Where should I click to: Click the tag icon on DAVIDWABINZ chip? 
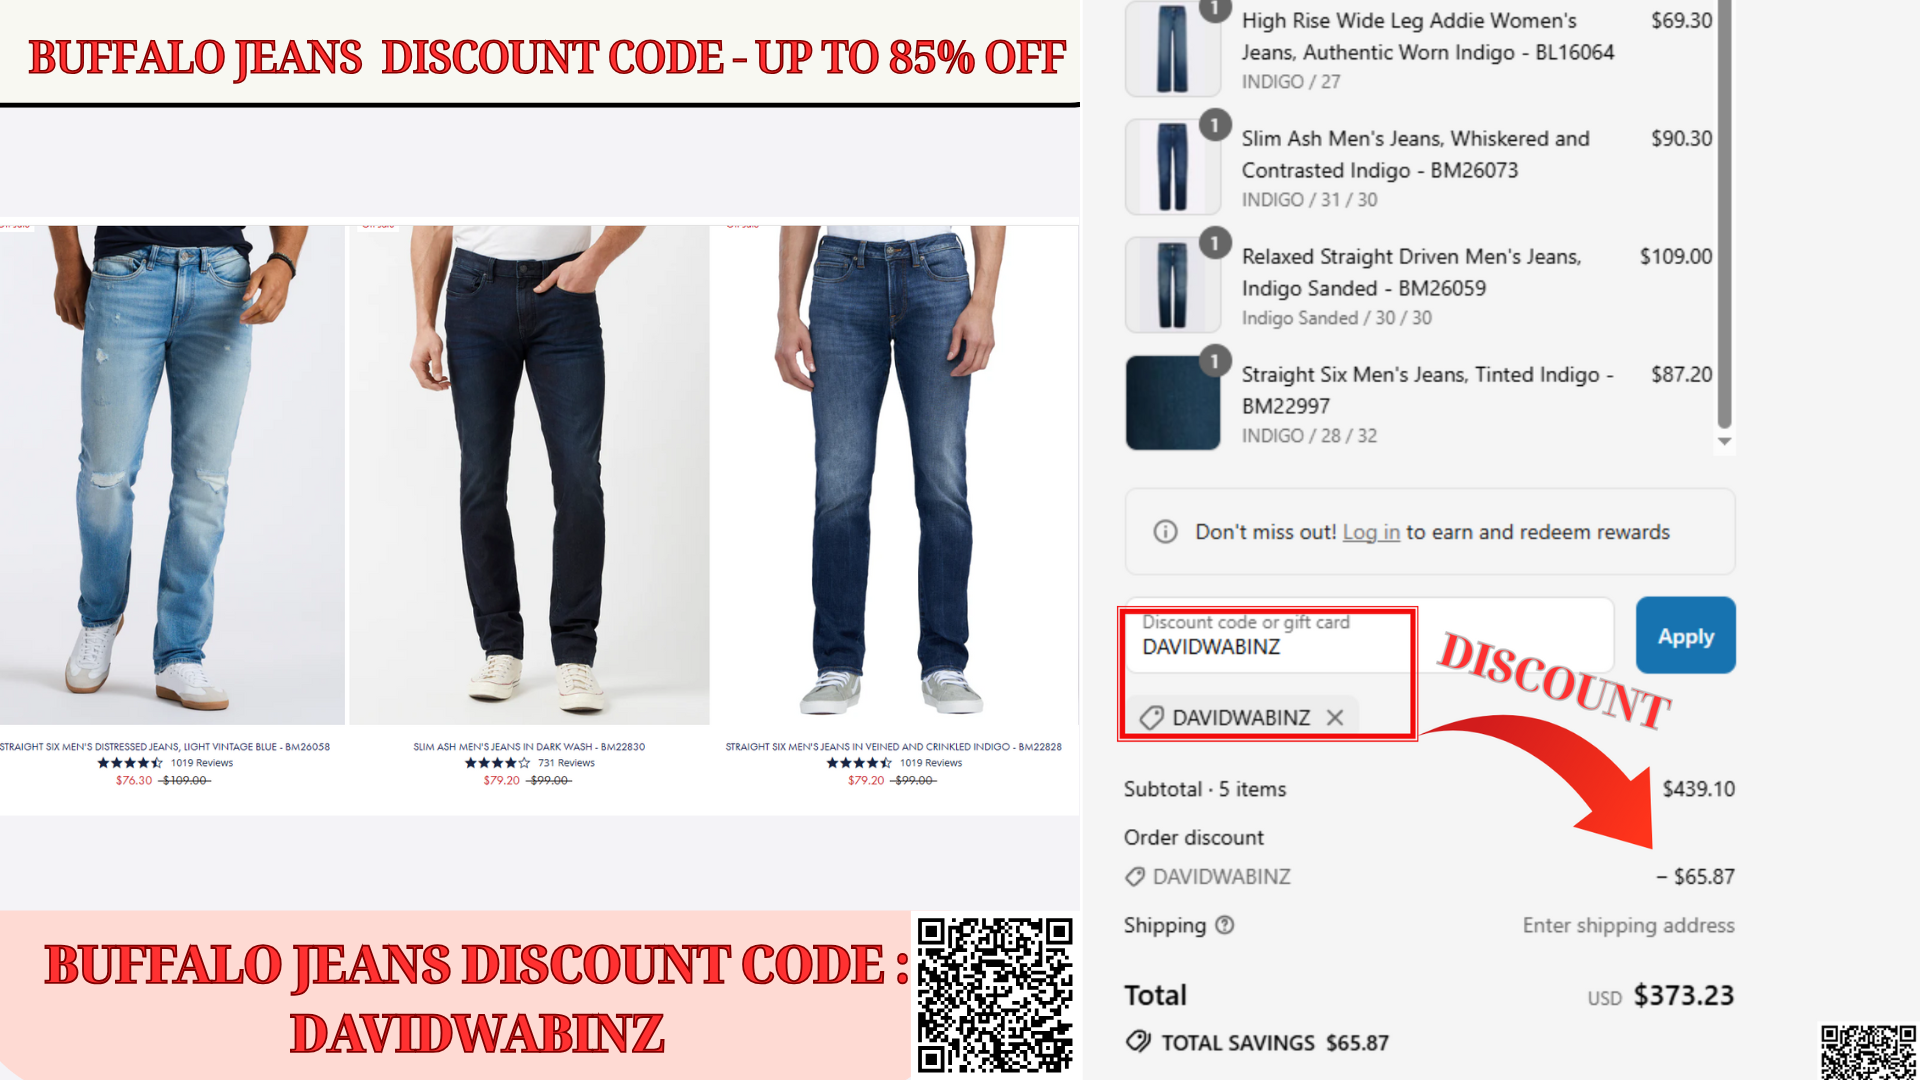click(x=1152, y=717)
